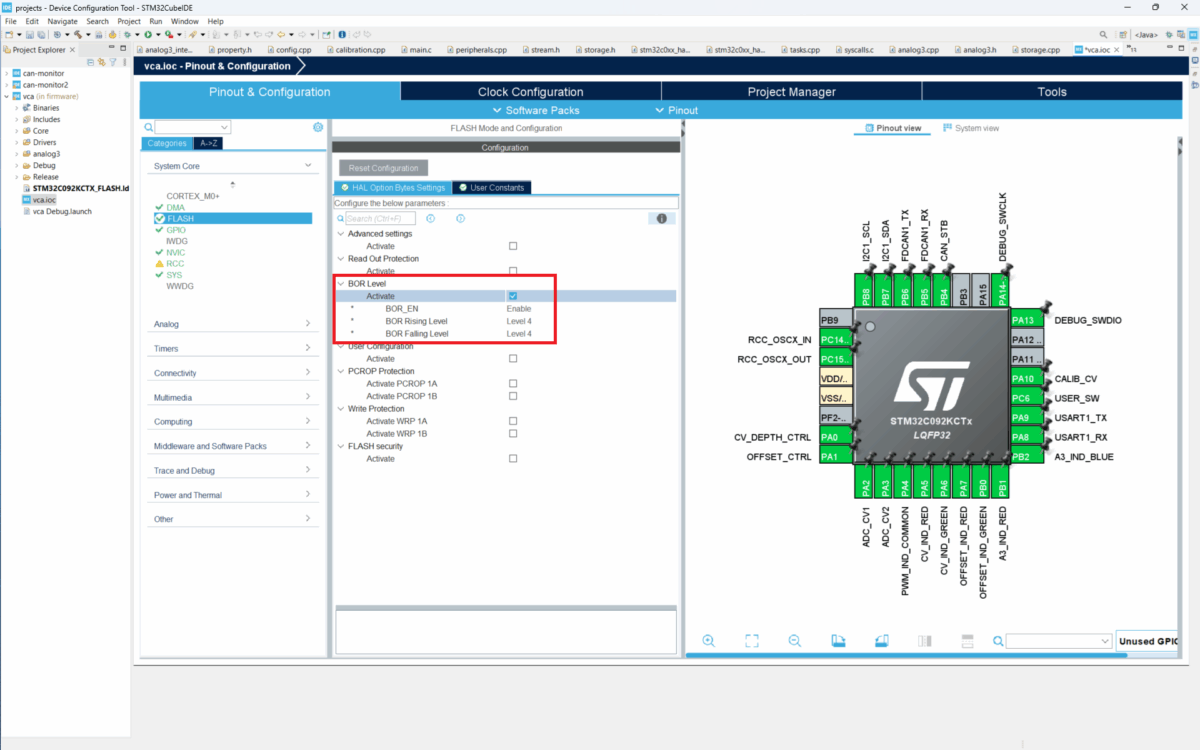1200x750 pixels.
Task: Click the toolbar search magnifier icon
Action: [1103, 34]
